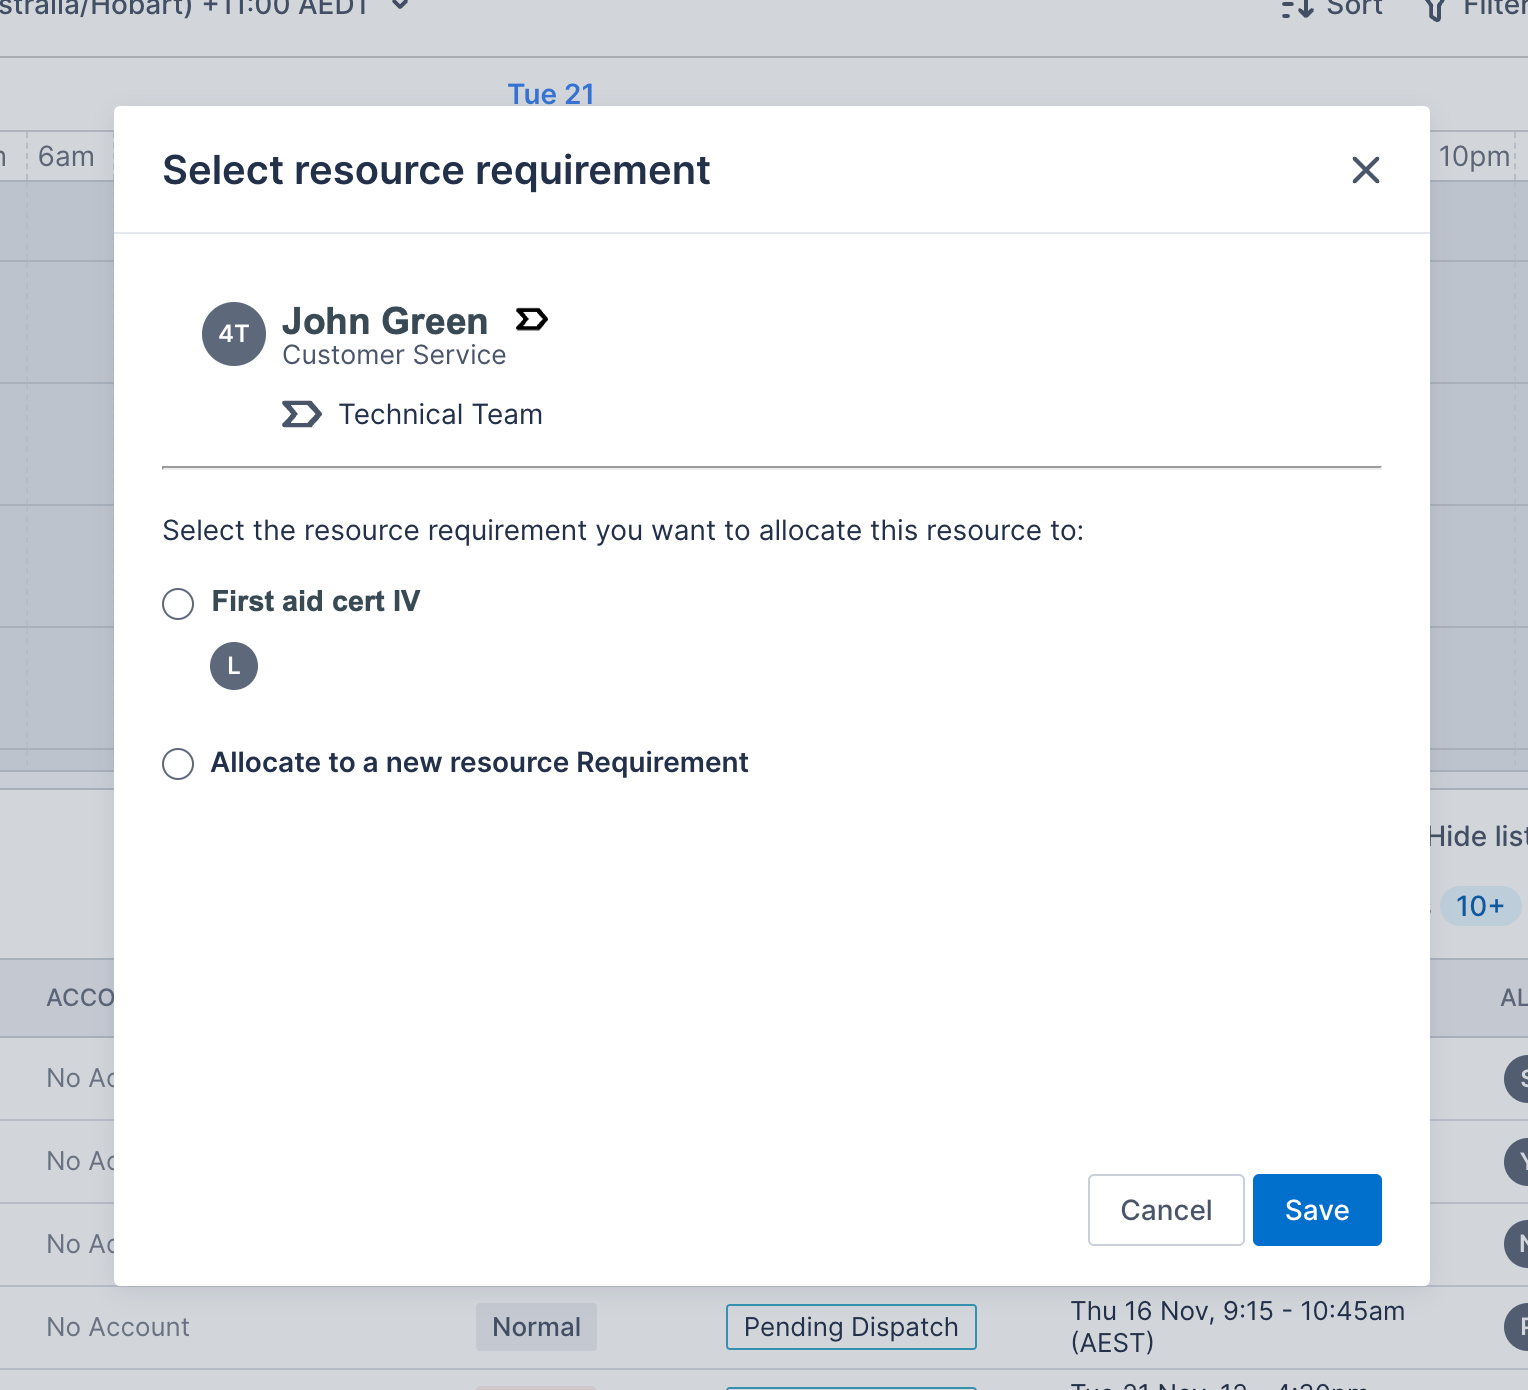This screenshot has height=1390, width=1528.
Task: Open the Pending Dispatch status selector
Action: [850, 1326]
